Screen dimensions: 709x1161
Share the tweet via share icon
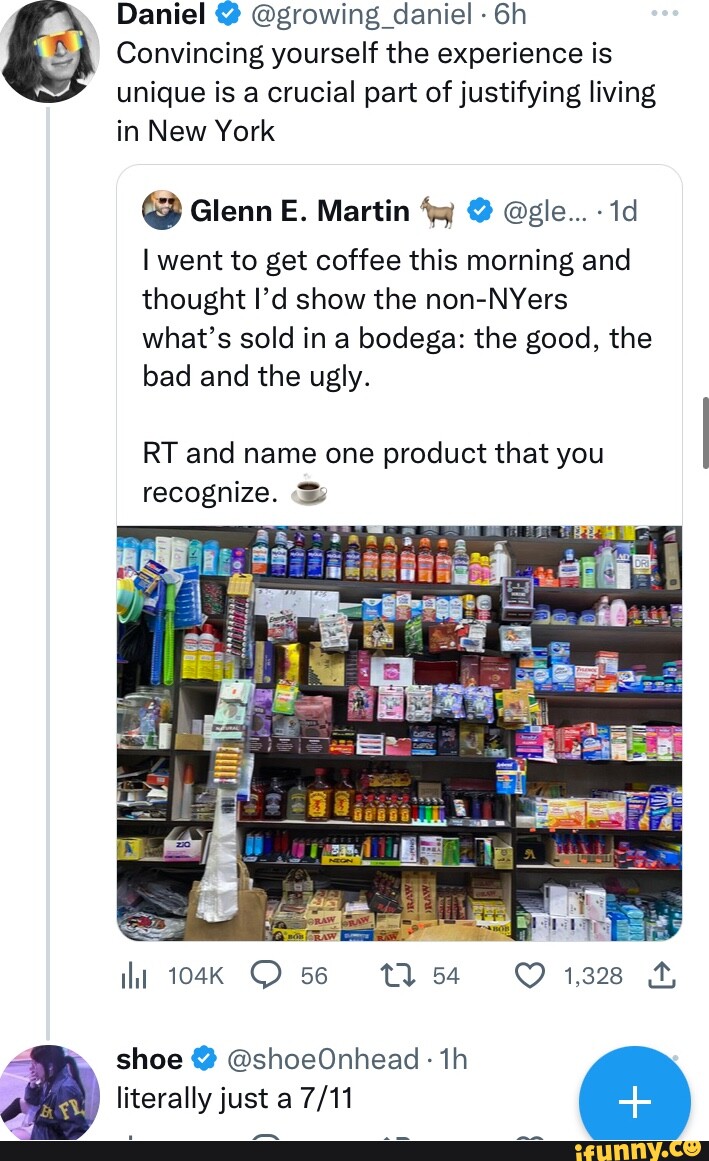coord(662,975)
